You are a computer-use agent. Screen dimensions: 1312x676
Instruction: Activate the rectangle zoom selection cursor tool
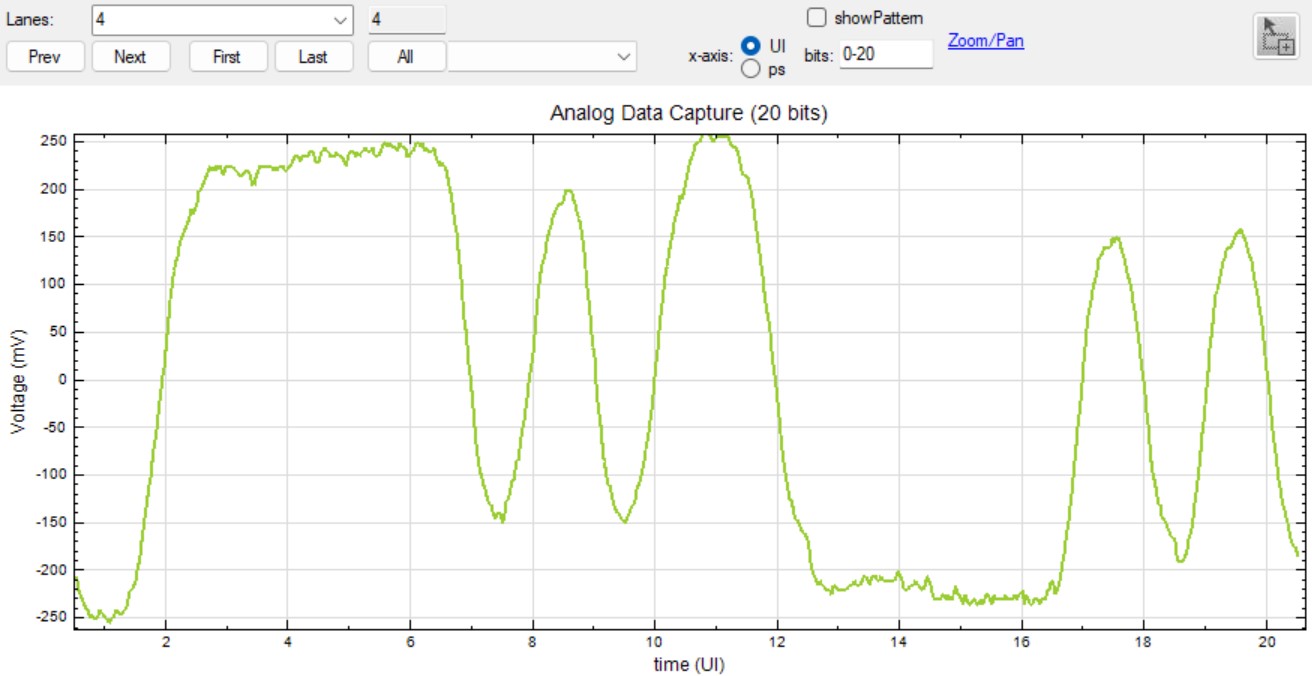tap(1275, 35)
